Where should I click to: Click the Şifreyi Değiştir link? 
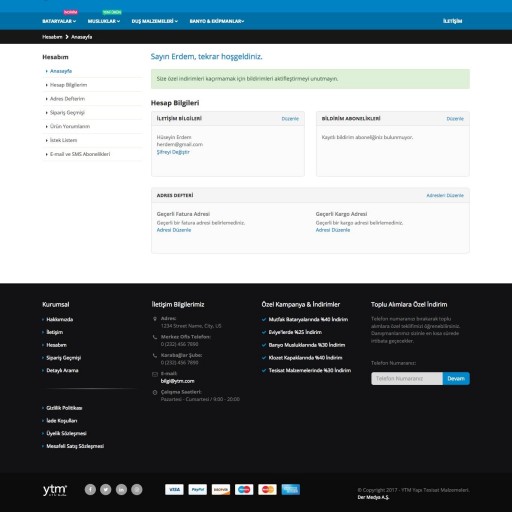[x=173, y=152]
